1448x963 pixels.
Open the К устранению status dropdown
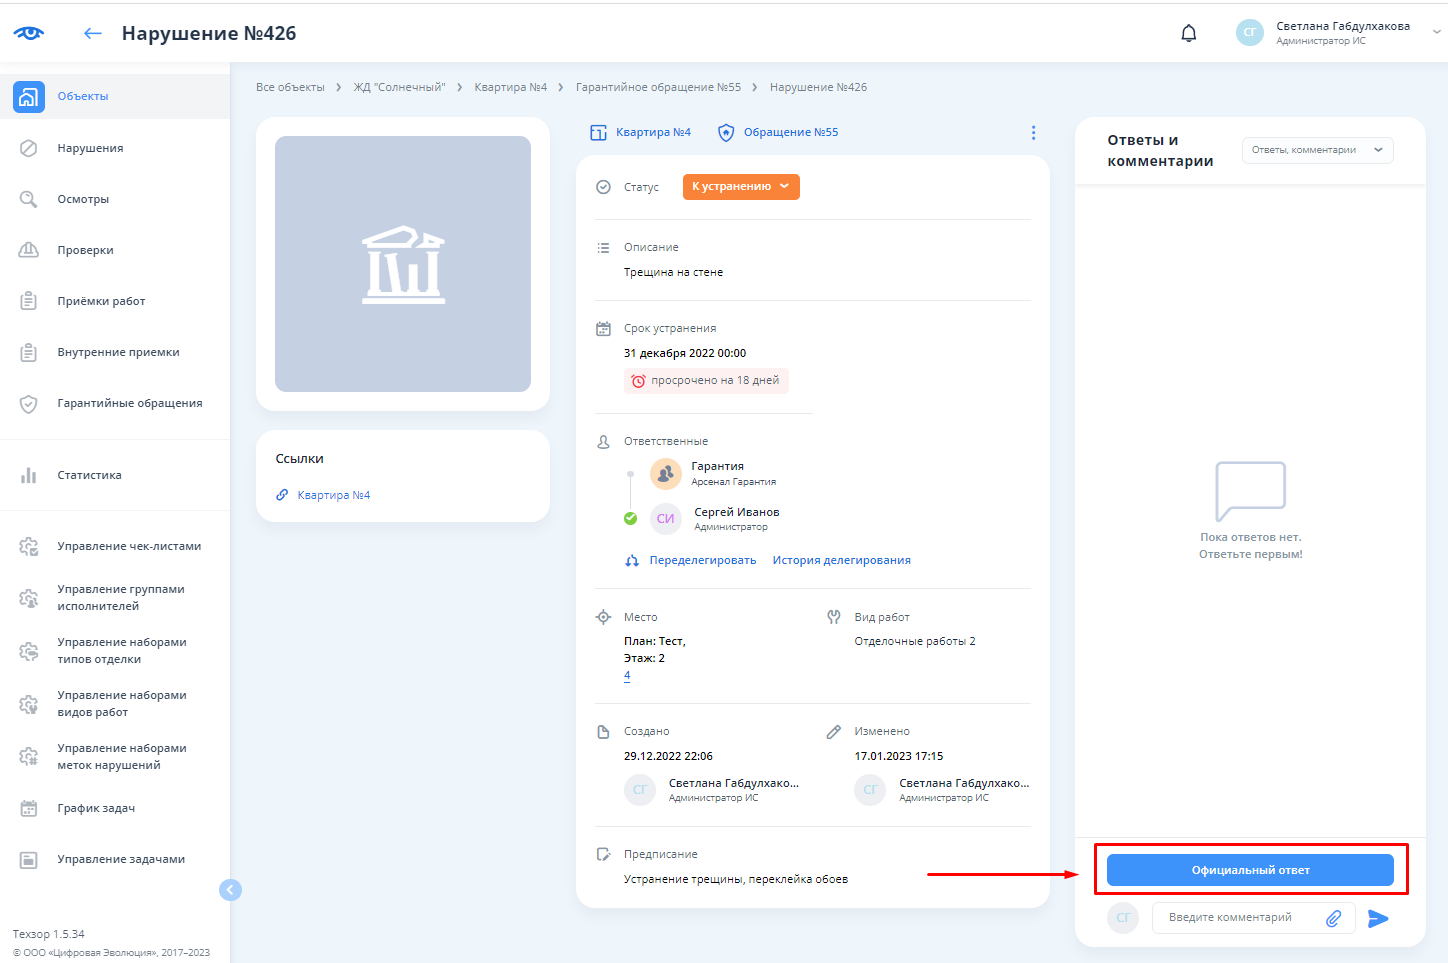pyautogui.click(x=741, y=186)
